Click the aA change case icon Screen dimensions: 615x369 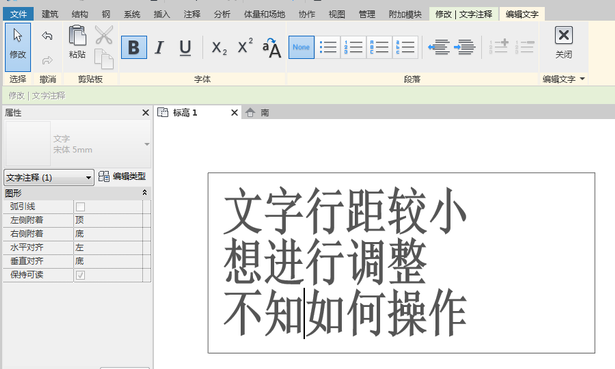(272, 47)
